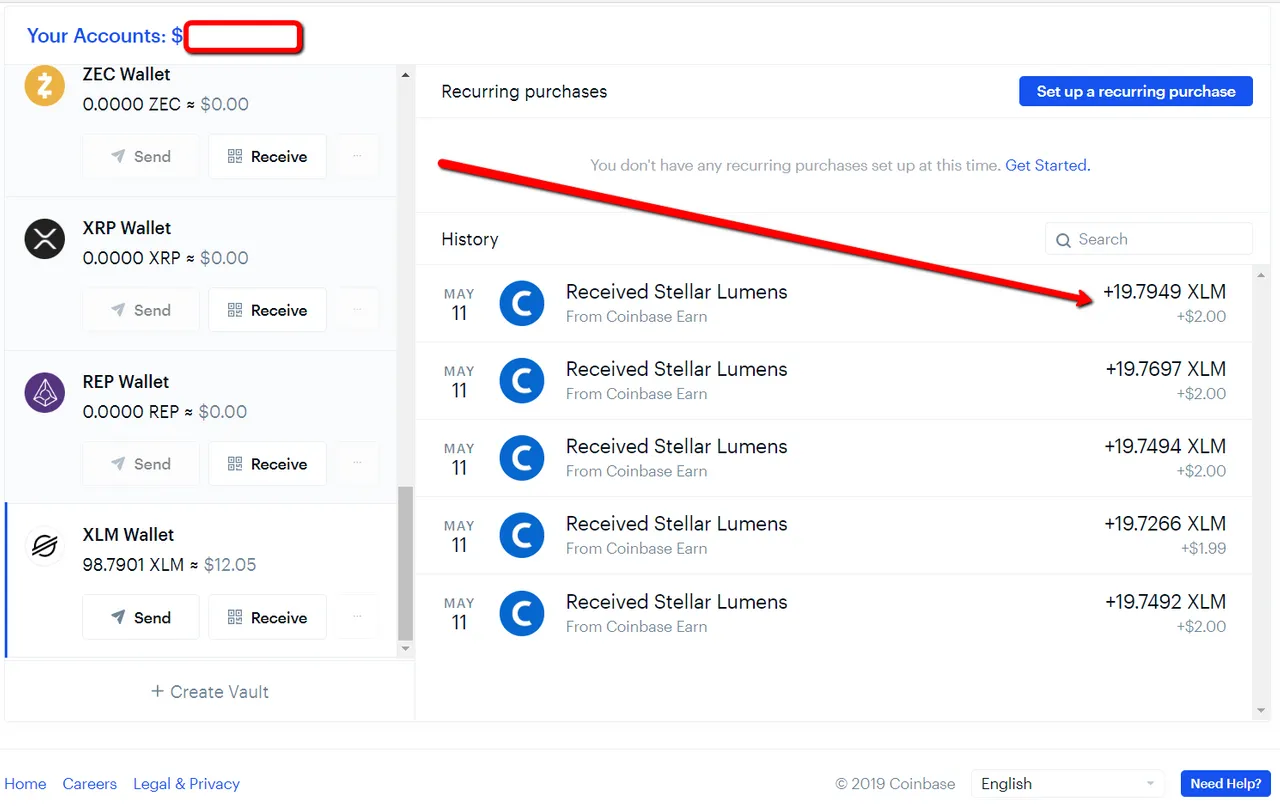Click Coinbase icon on +19.7697 XLM transaction
This screenshot has width=1280, height=808.
coord(522,381)
